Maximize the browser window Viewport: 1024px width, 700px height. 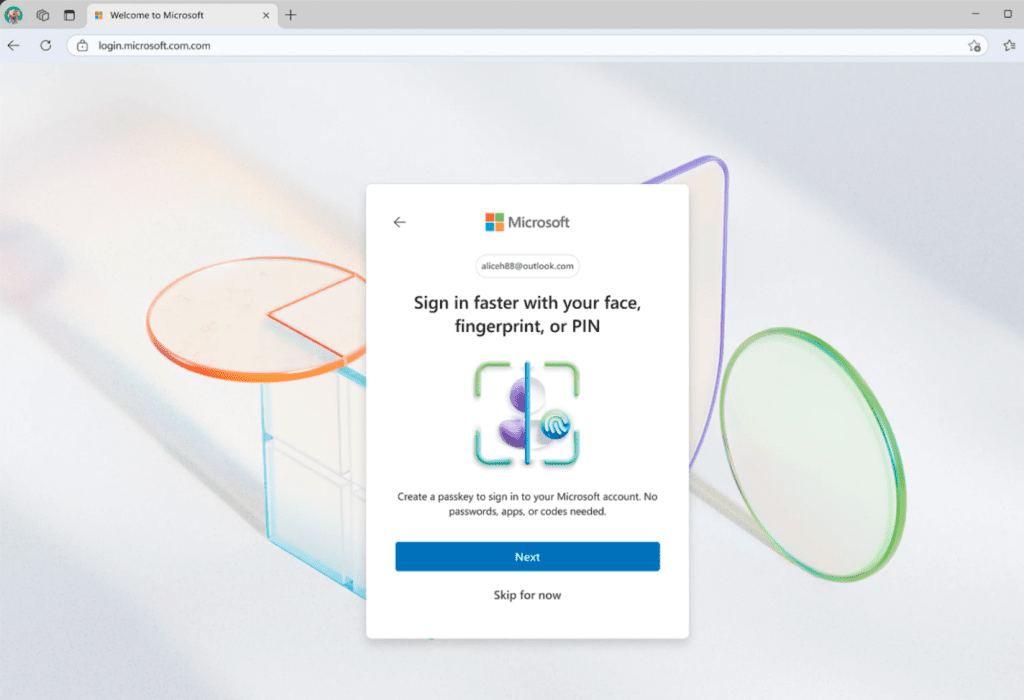1008,14
